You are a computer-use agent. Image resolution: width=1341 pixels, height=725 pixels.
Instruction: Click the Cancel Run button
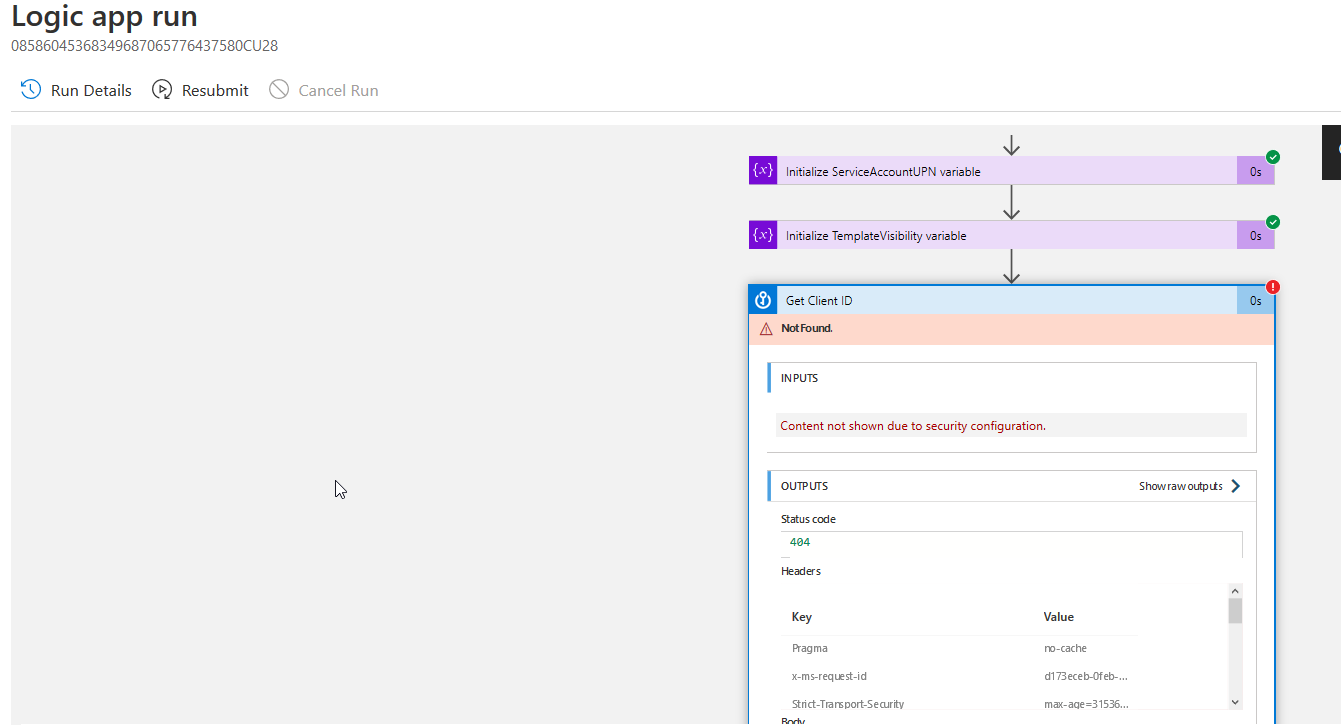[x=323, y=89]
